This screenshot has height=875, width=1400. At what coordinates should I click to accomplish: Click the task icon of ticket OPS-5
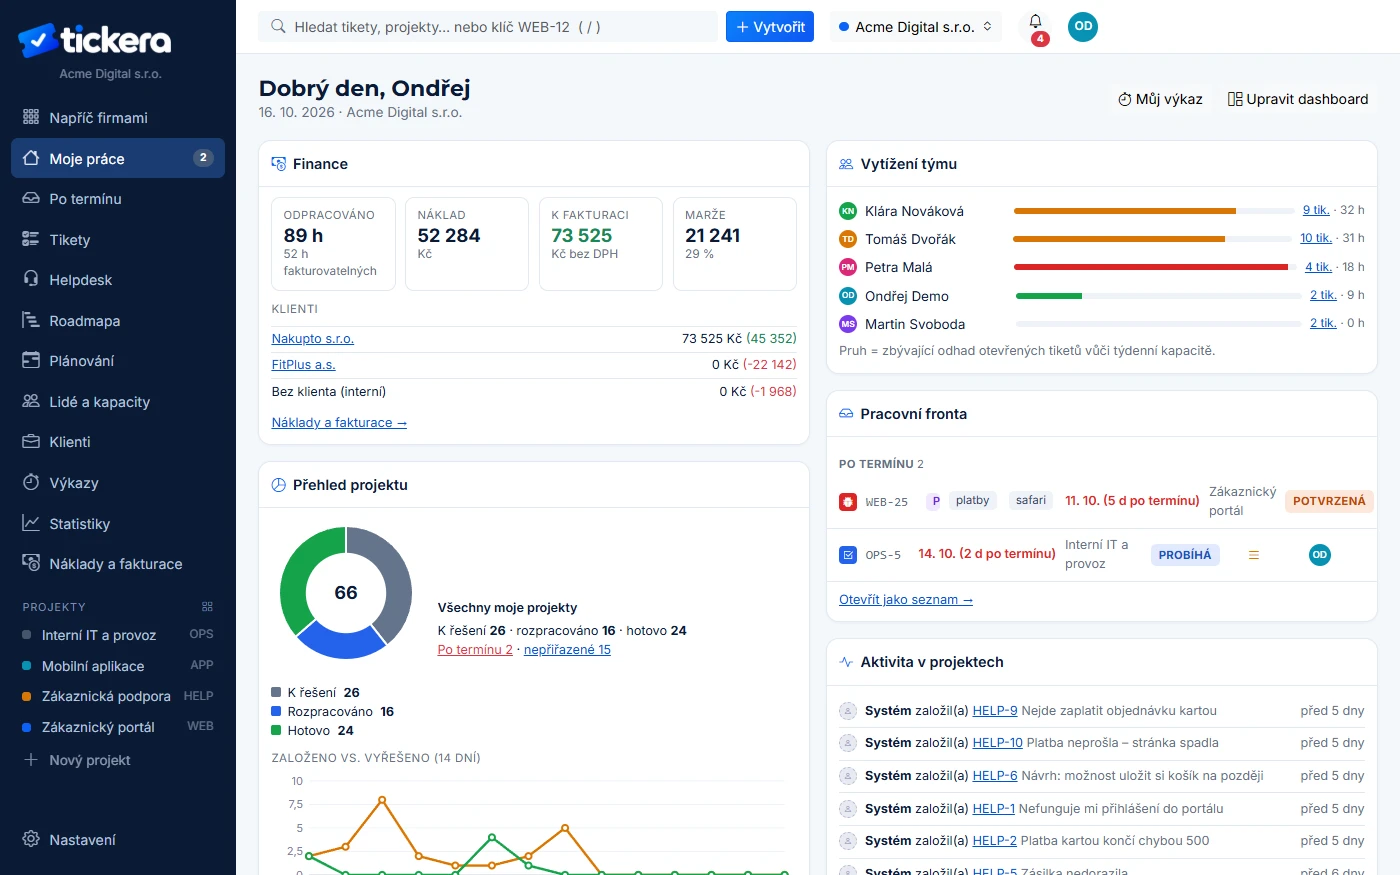tap(848, 554)
